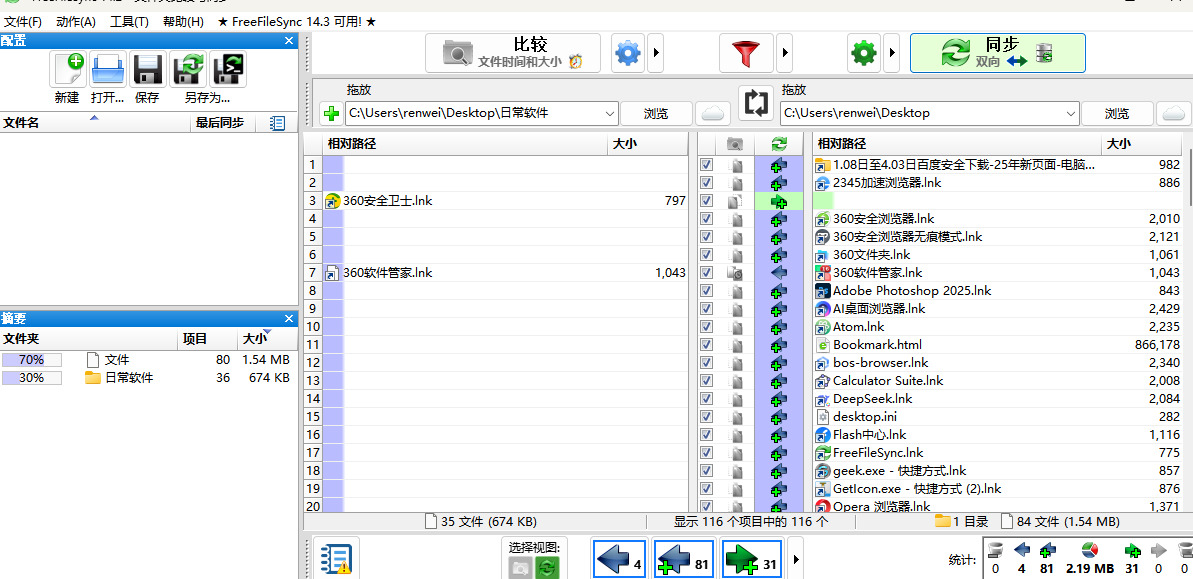Open 工具(T) menu
This screenshot has width=1193, height=579.
coord(129,22)
